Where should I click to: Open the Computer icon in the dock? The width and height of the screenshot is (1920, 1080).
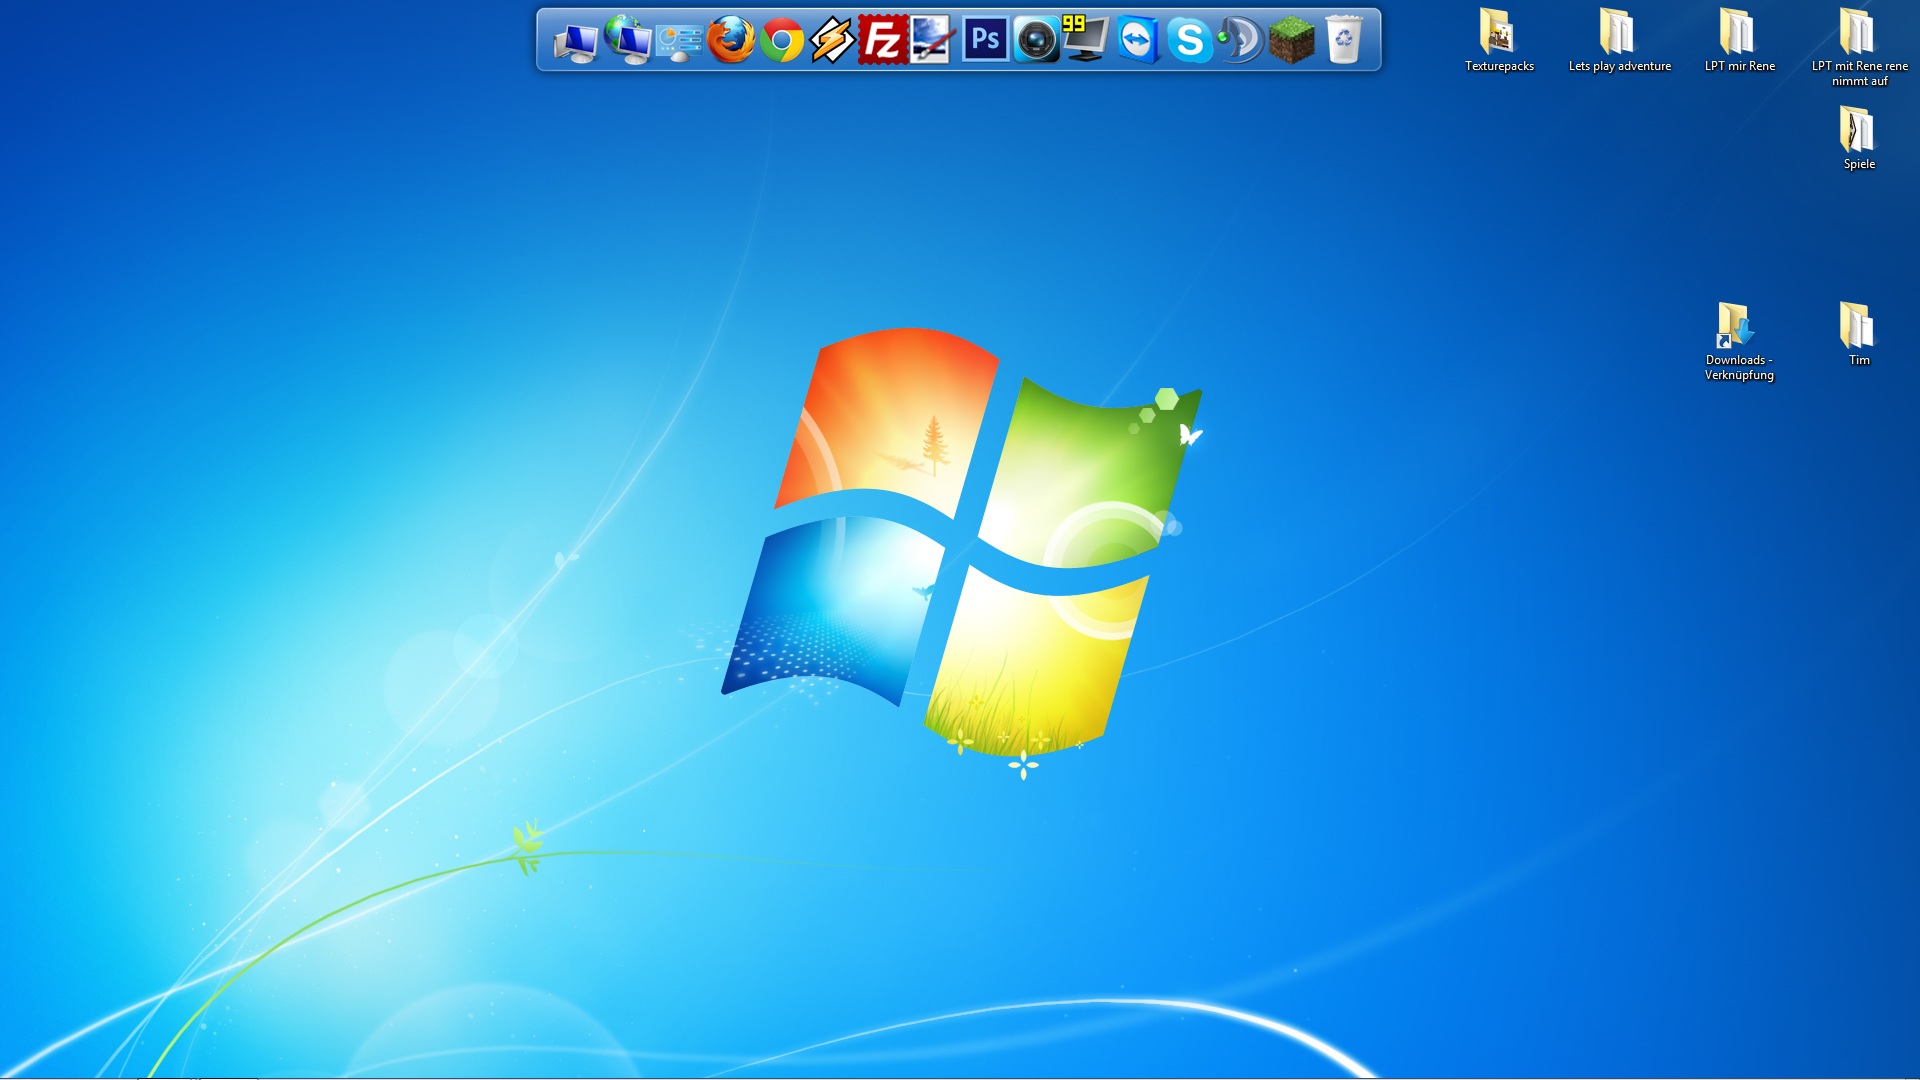point(576,41)
